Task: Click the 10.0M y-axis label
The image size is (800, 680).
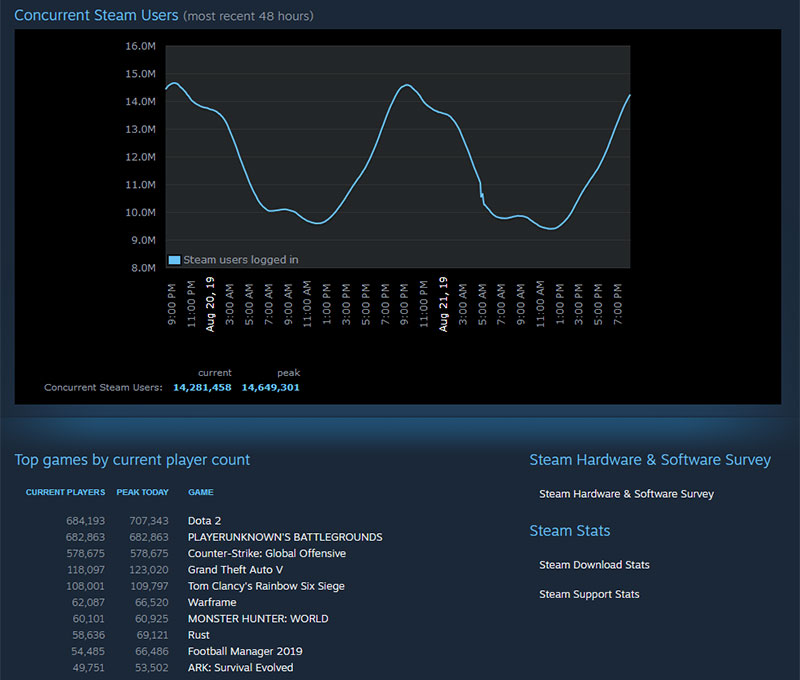Action: click(140, 213)
